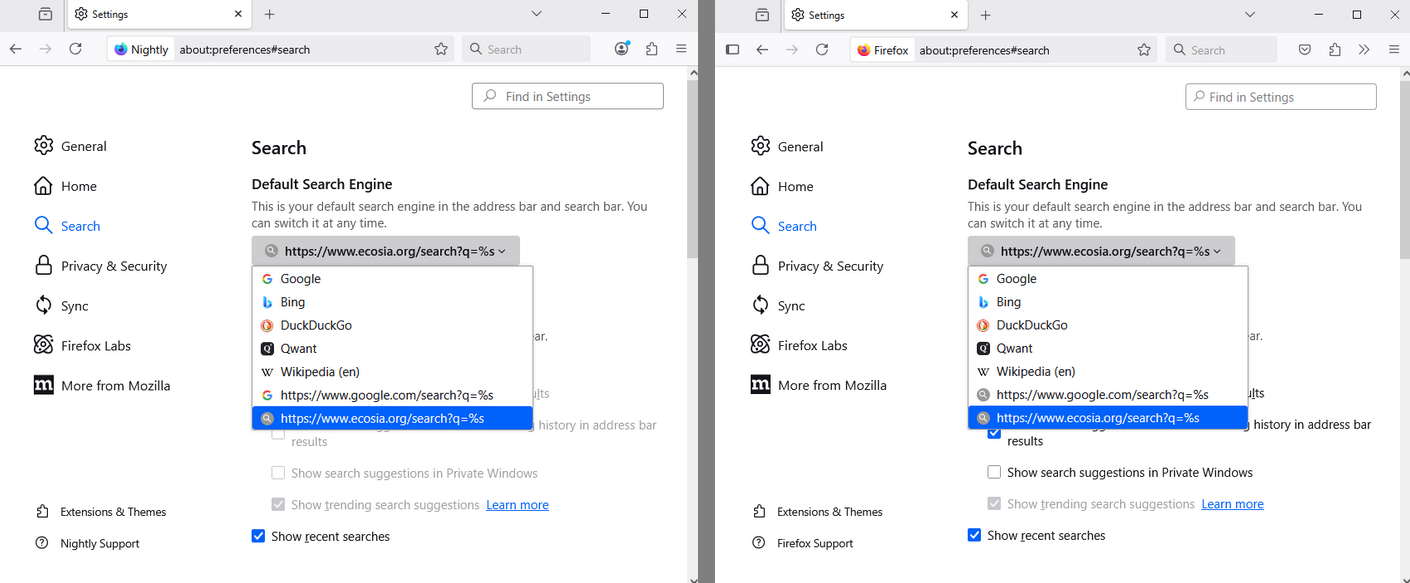The width and height of the screenshot is (1410, 583).
Task: Uncheck Show recent searches in Nightly
Action: pos(258,536)
